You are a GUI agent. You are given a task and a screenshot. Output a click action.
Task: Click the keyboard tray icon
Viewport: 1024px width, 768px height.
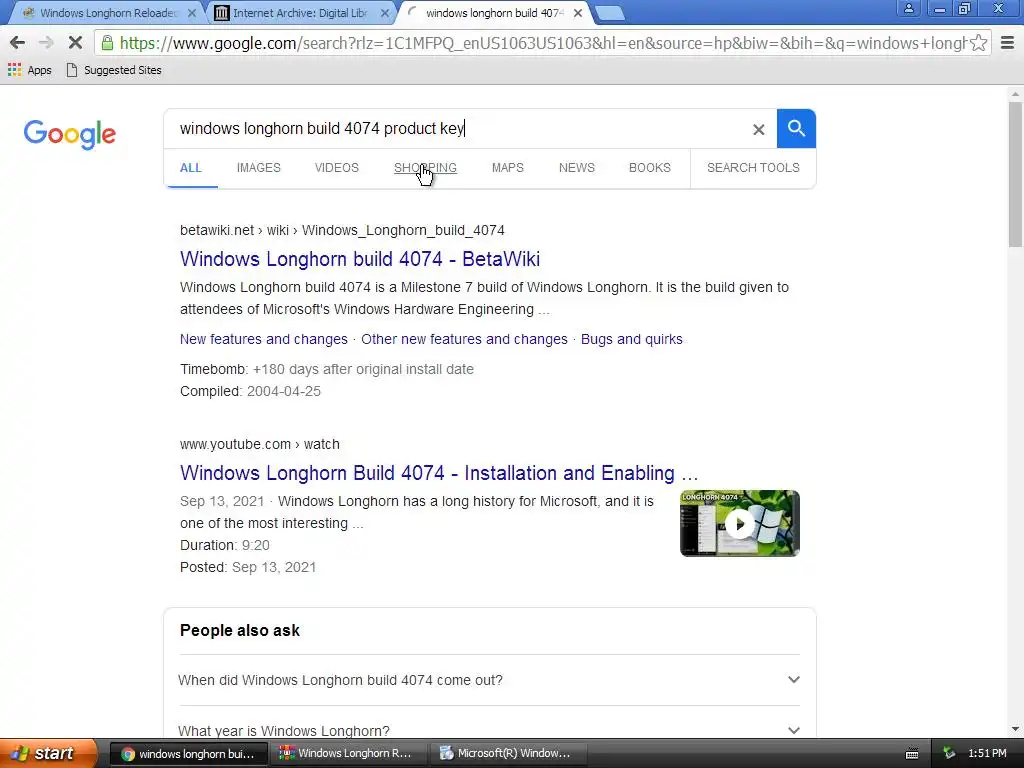(912, 754)
